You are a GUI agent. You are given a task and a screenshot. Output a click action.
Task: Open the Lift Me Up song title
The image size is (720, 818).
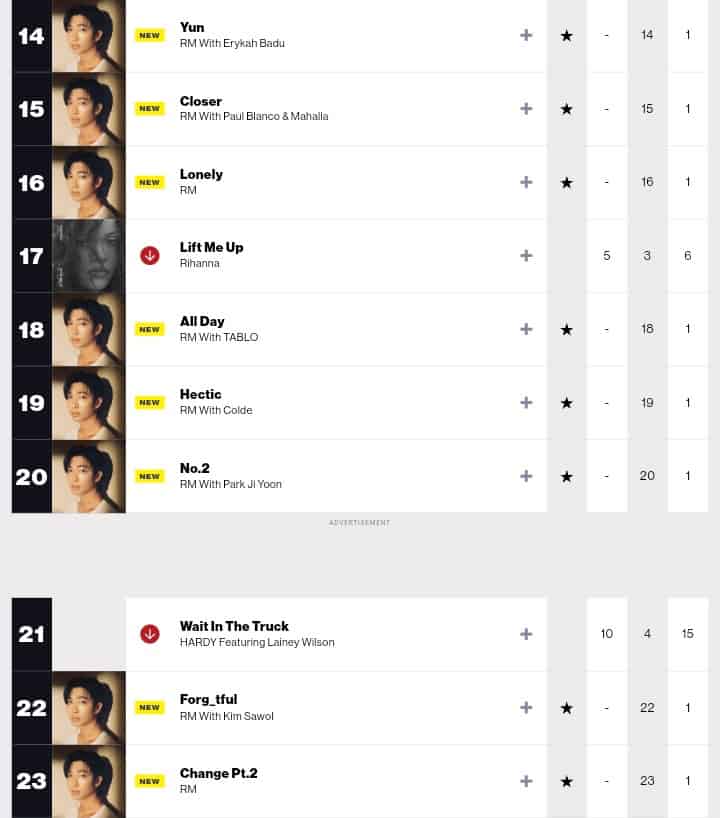tap(211, 247)
